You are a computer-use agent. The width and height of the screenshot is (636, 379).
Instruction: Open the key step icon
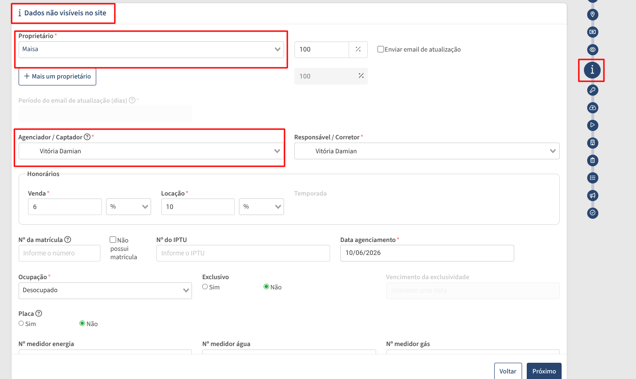(x=592, y=90)
